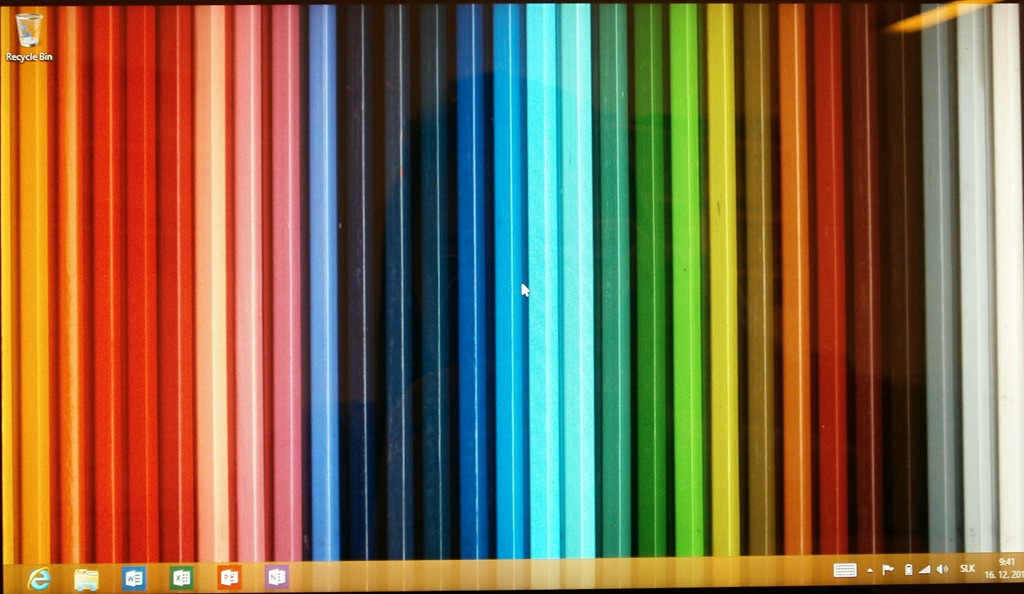The width and height of the screenshot is (1024, 594).
Task: Click the 9:41 clock time
Action: point(1007,562)
